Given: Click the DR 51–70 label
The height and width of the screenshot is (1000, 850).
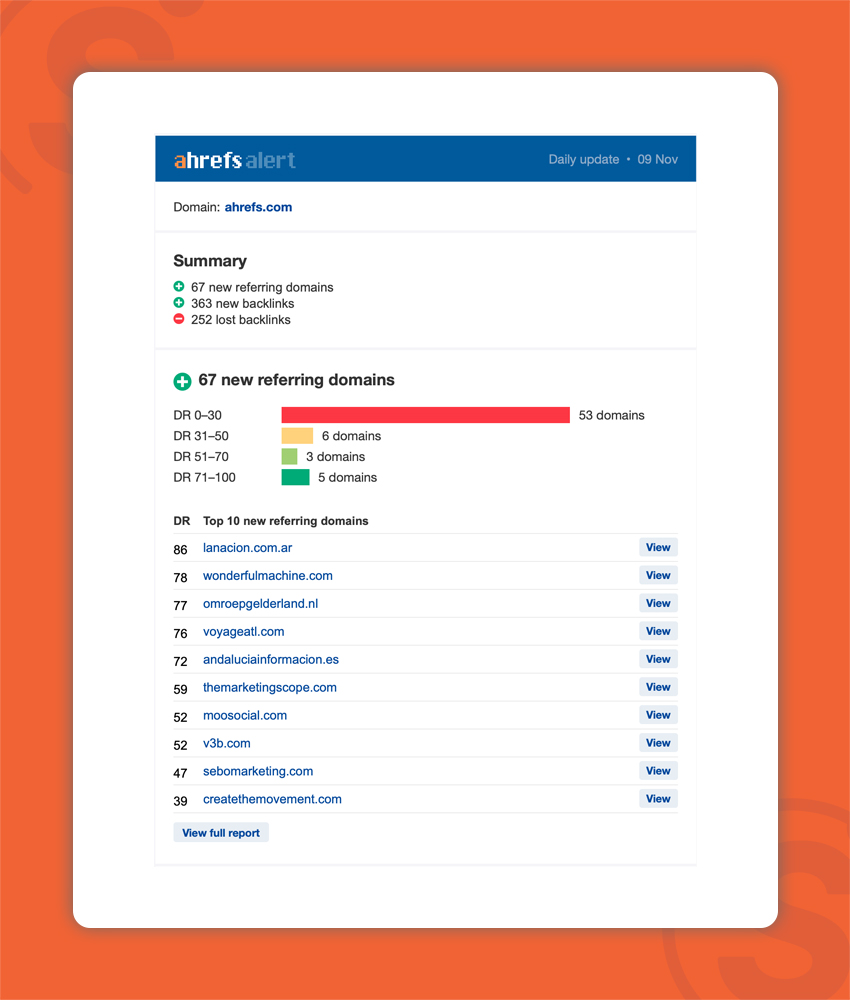Looking at the screenshot, I should tap(201, 457).
